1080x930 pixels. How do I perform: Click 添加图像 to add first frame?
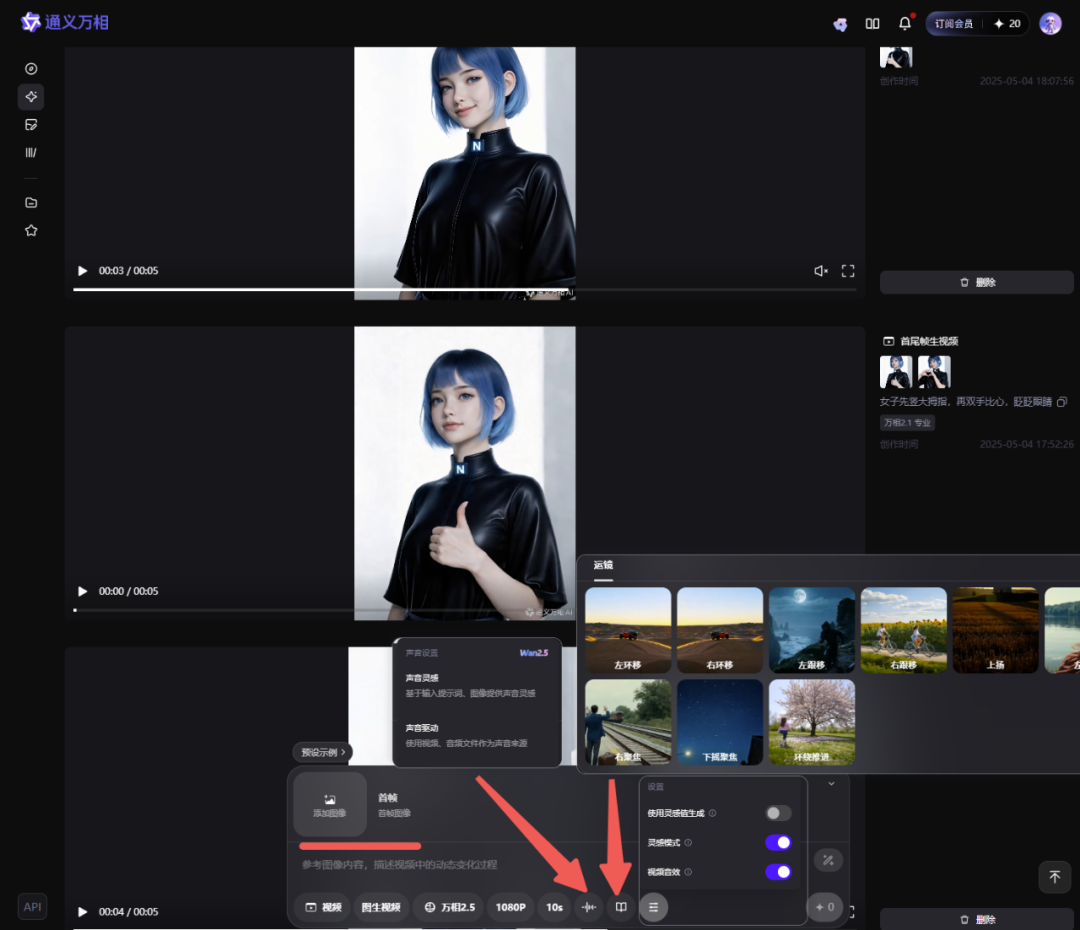coord(329,804)
